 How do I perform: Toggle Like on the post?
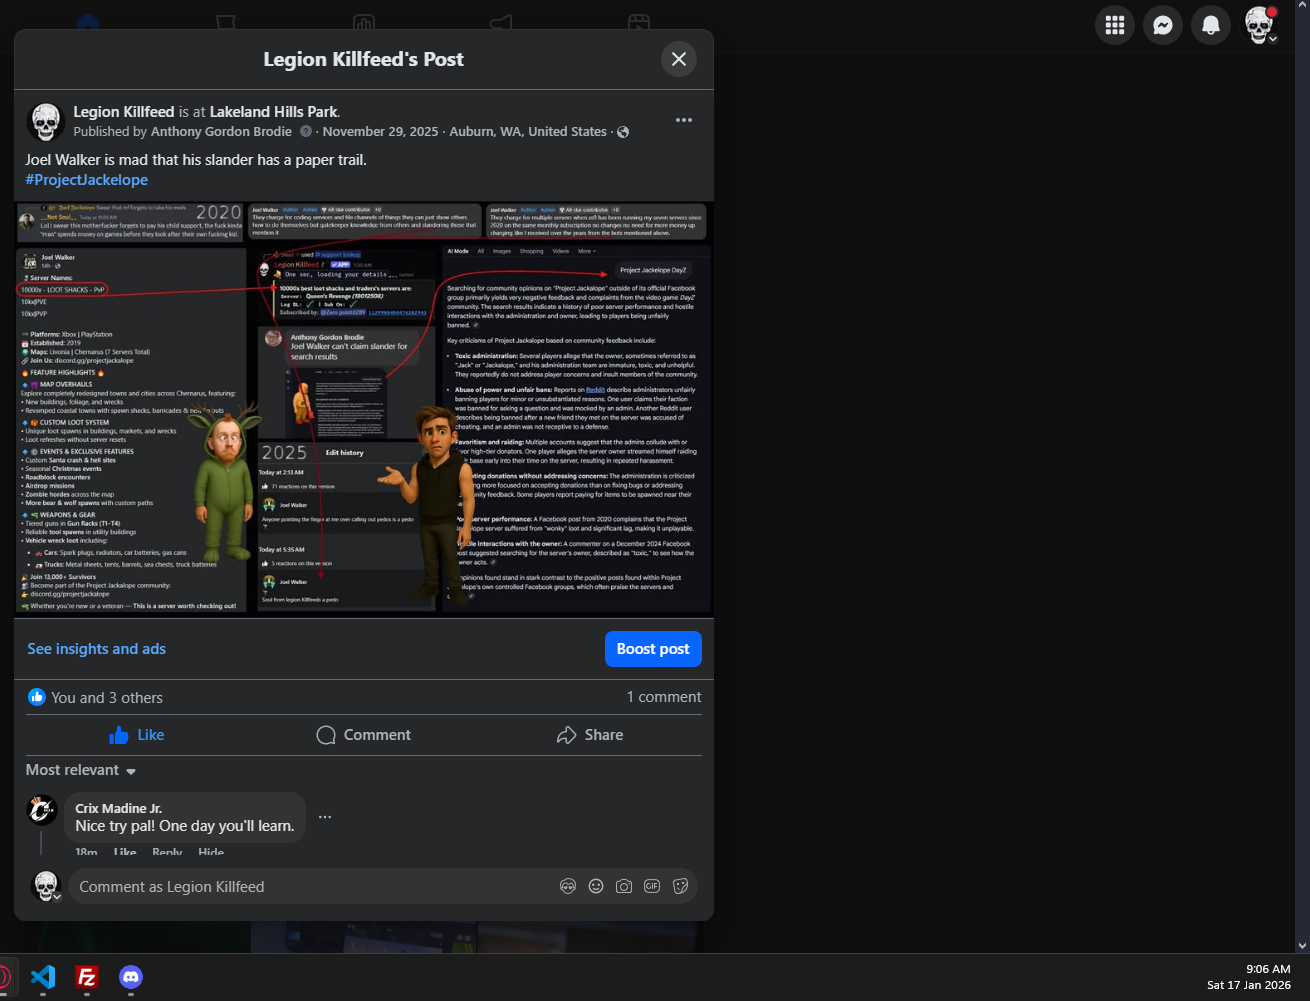click(136, 735)
